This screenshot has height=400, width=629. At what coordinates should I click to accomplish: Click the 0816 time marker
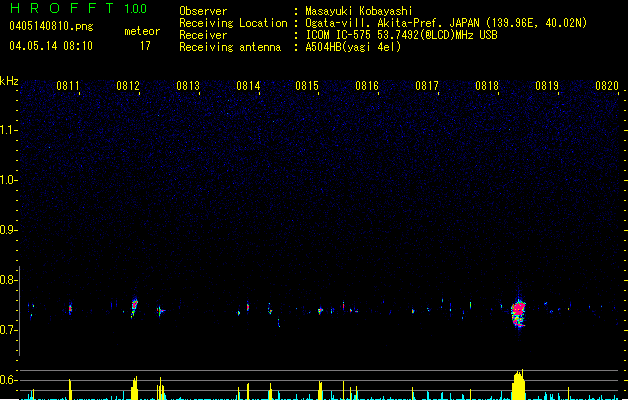pos(367,86)
